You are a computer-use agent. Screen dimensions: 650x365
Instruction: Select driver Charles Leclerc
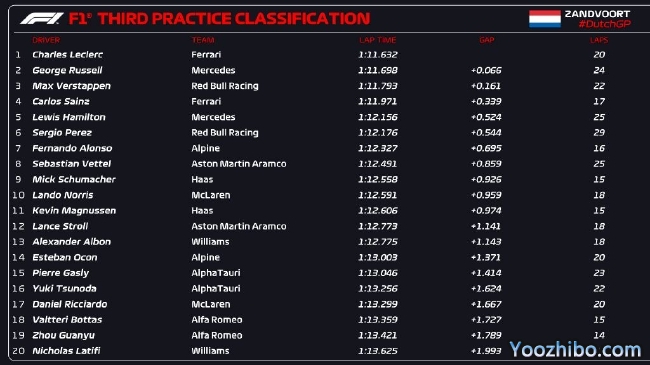click(68, 55)
